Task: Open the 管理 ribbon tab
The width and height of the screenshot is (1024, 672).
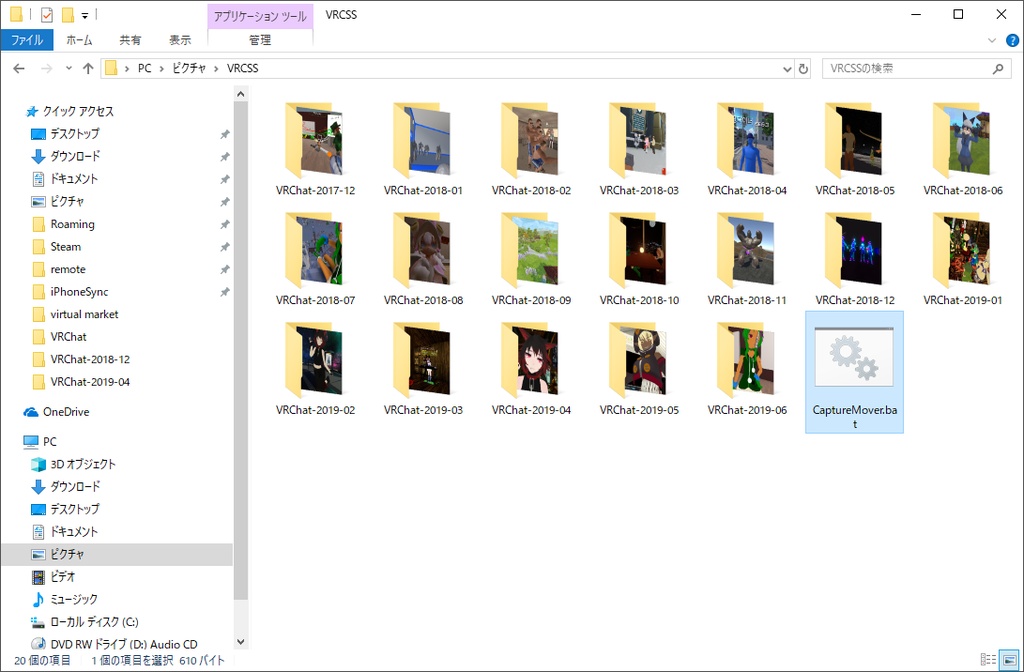Action: point(260,40)
